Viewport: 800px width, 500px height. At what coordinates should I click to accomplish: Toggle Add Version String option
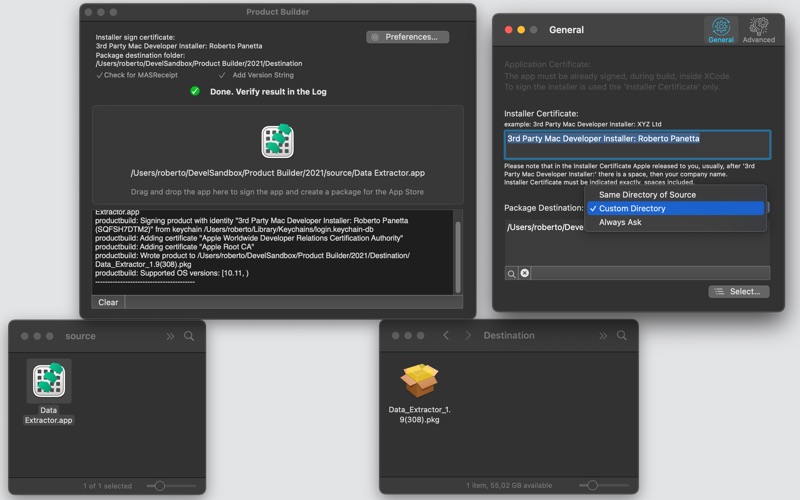click(256, 75)
